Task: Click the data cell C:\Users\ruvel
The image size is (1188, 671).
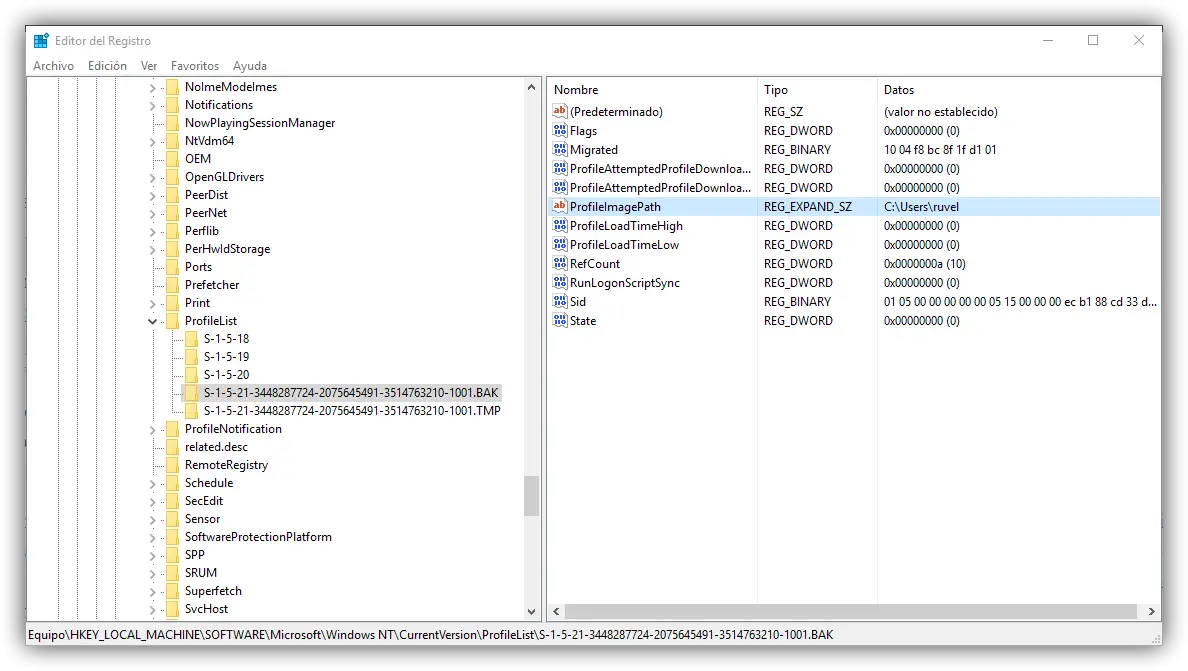Action: coord(921,207)
